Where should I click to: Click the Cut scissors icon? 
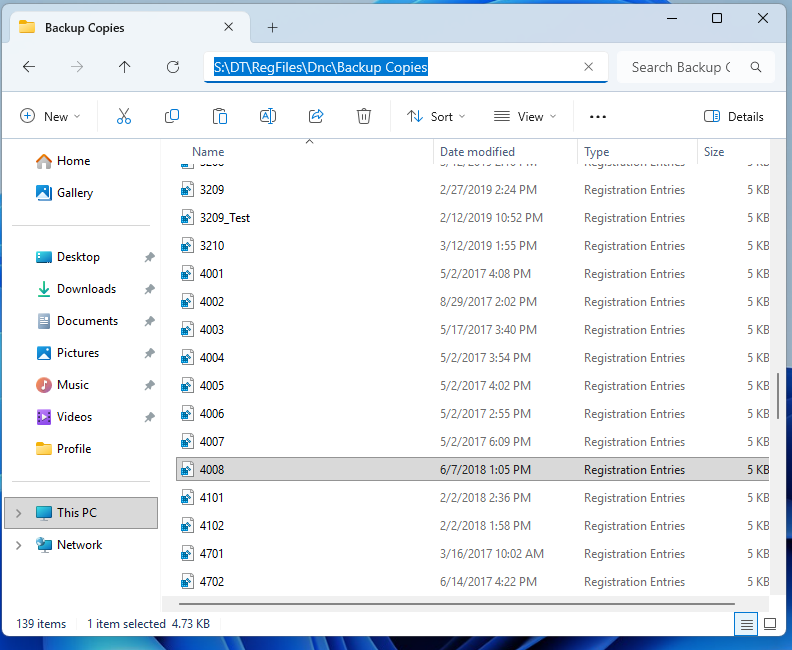click(x=124, y=116)
